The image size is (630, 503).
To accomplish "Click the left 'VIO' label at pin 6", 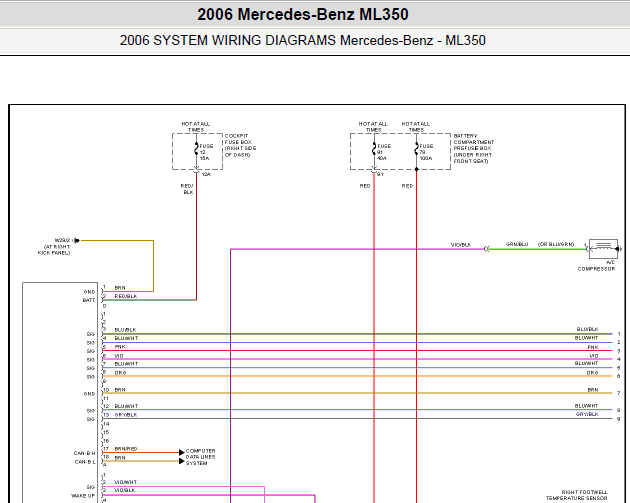I will [x=119, y=356].
